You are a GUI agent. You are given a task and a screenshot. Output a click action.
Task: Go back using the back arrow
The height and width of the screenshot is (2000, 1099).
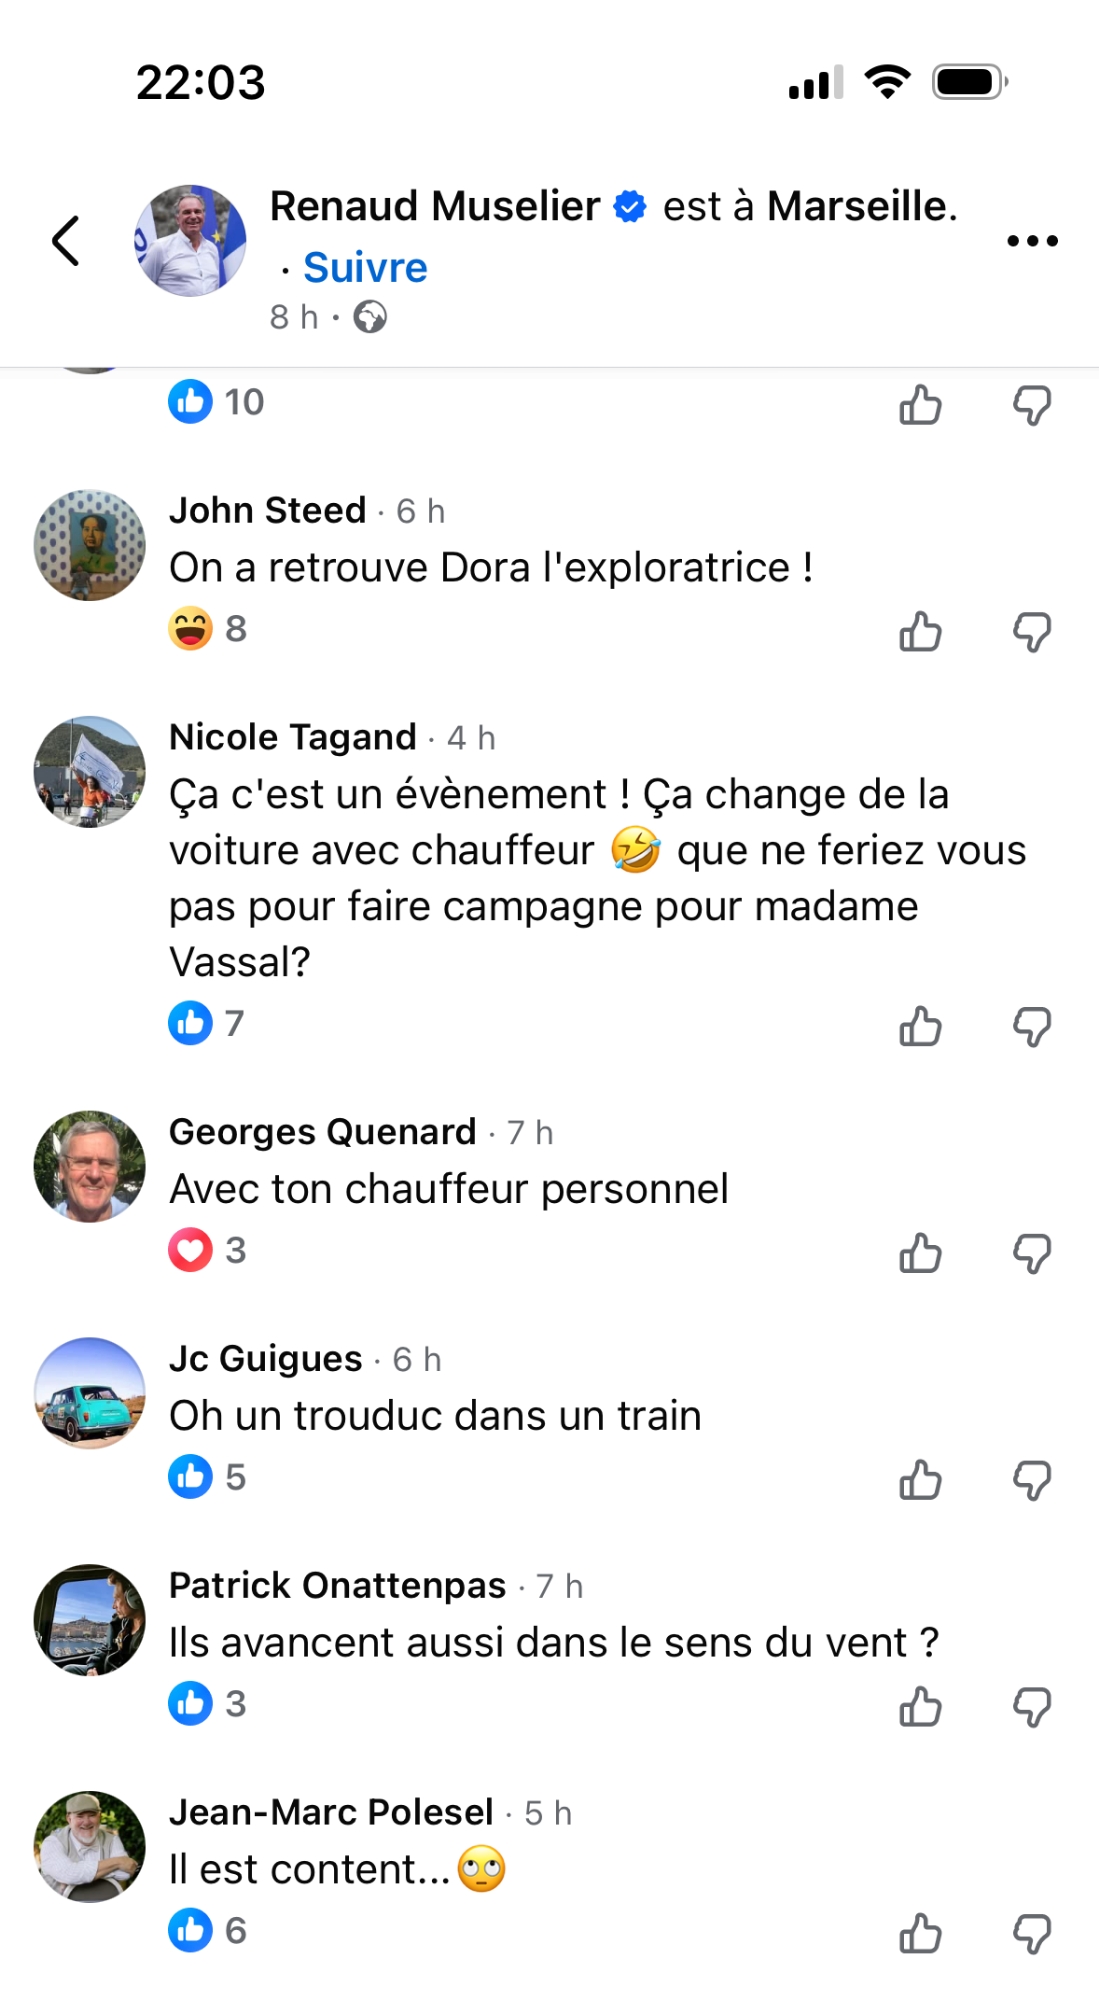click(66, 241)
